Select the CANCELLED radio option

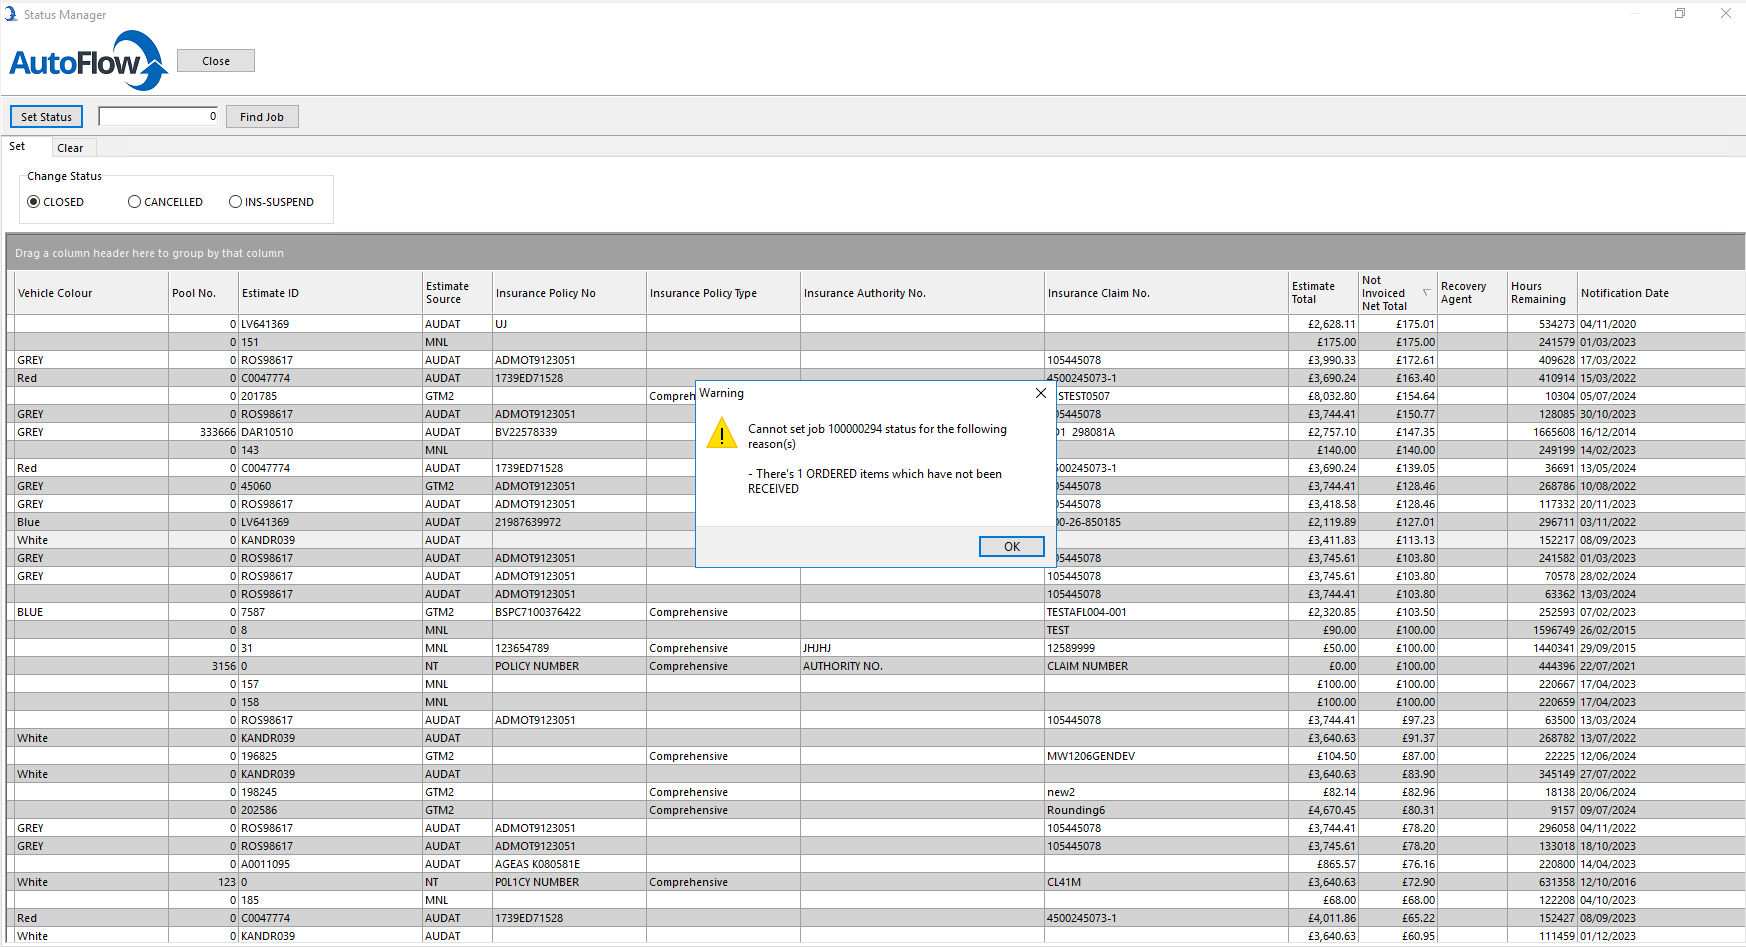click(166, 202)
